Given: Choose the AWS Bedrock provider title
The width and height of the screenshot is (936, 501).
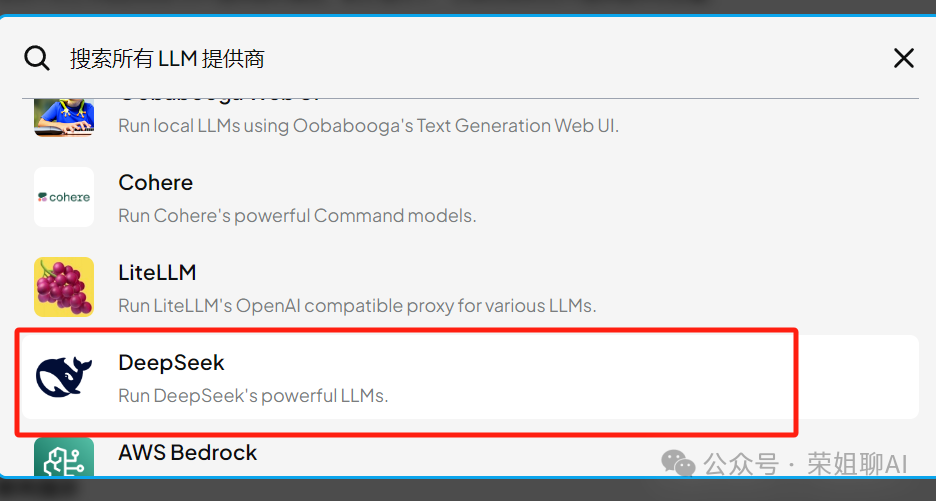Looking at the screenshot, I should coord(187,453).
